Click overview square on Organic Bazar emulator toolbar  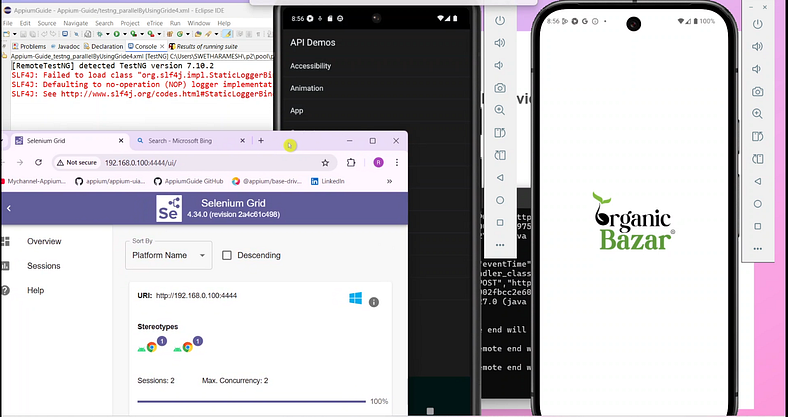(x=757, y=226)
